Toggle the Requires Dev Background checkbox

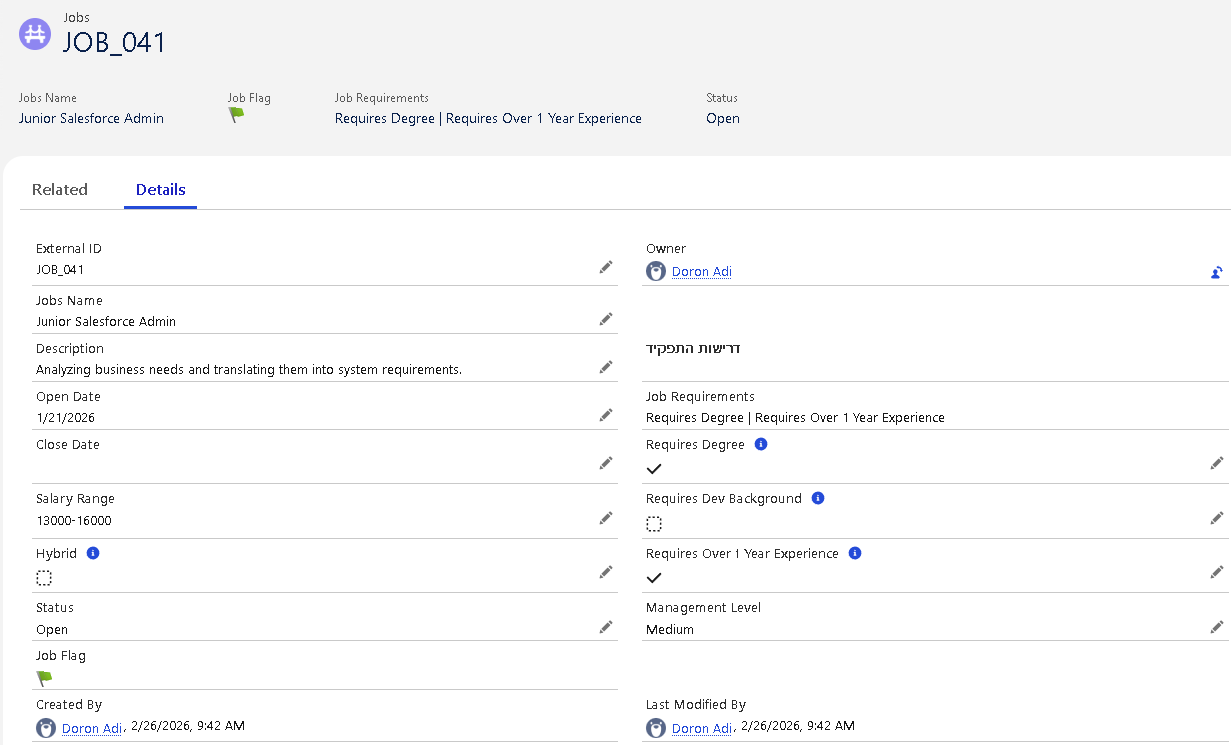(654, 524)
